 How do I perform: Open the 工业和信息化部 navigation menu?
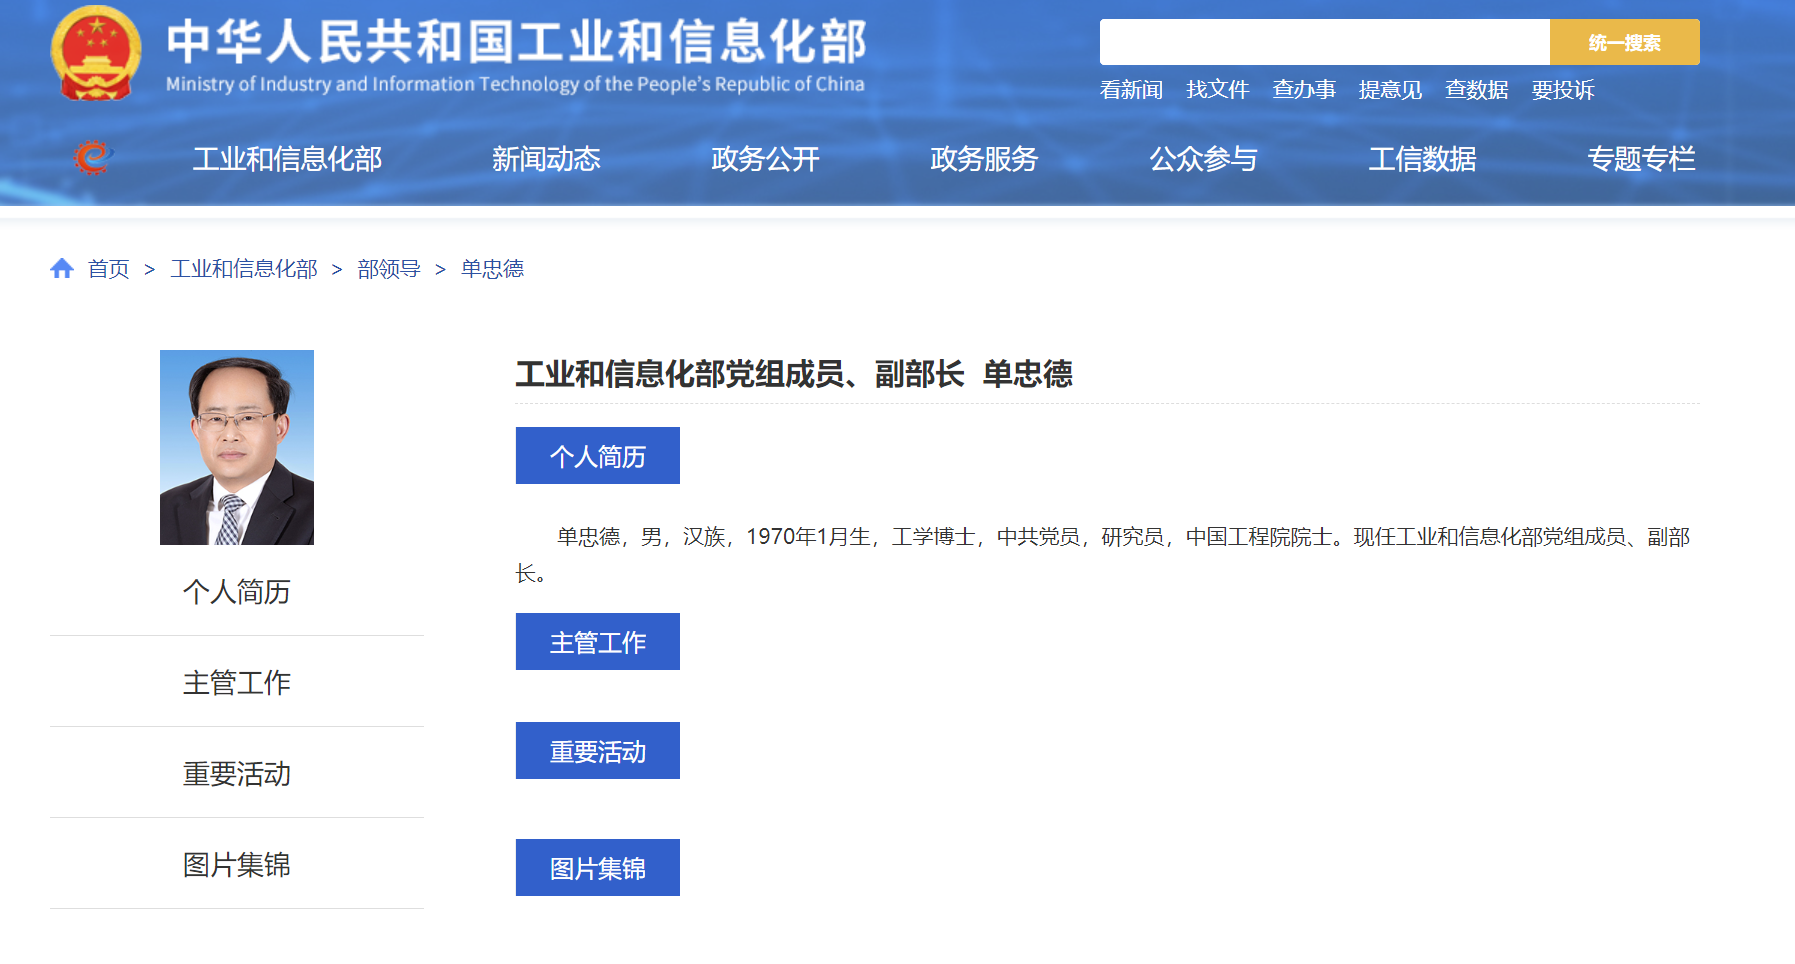coord(287,159)
